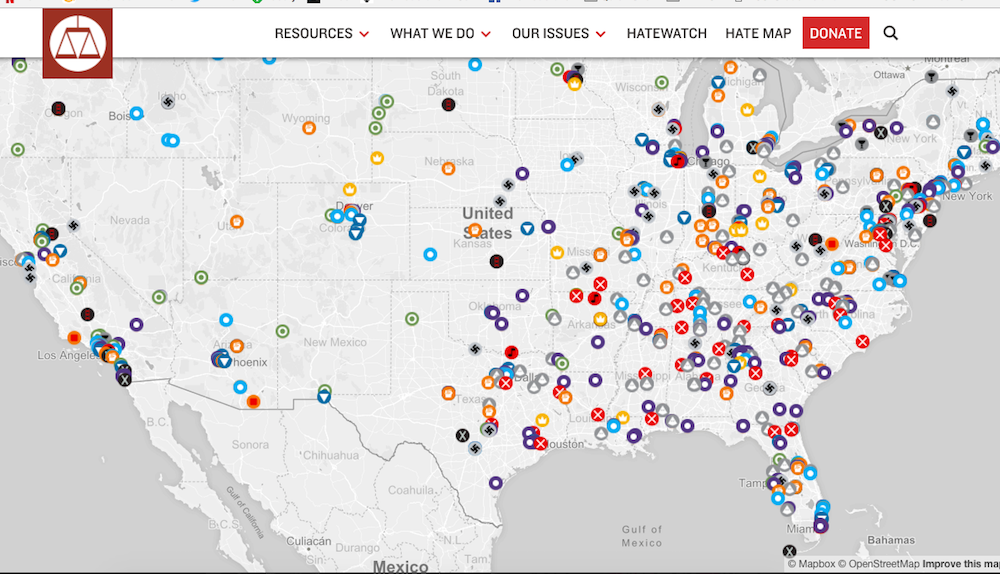Select the orange marker in Nebraska
The width and height of the screenshot is (1000, 574).
(x=449, y=167)
